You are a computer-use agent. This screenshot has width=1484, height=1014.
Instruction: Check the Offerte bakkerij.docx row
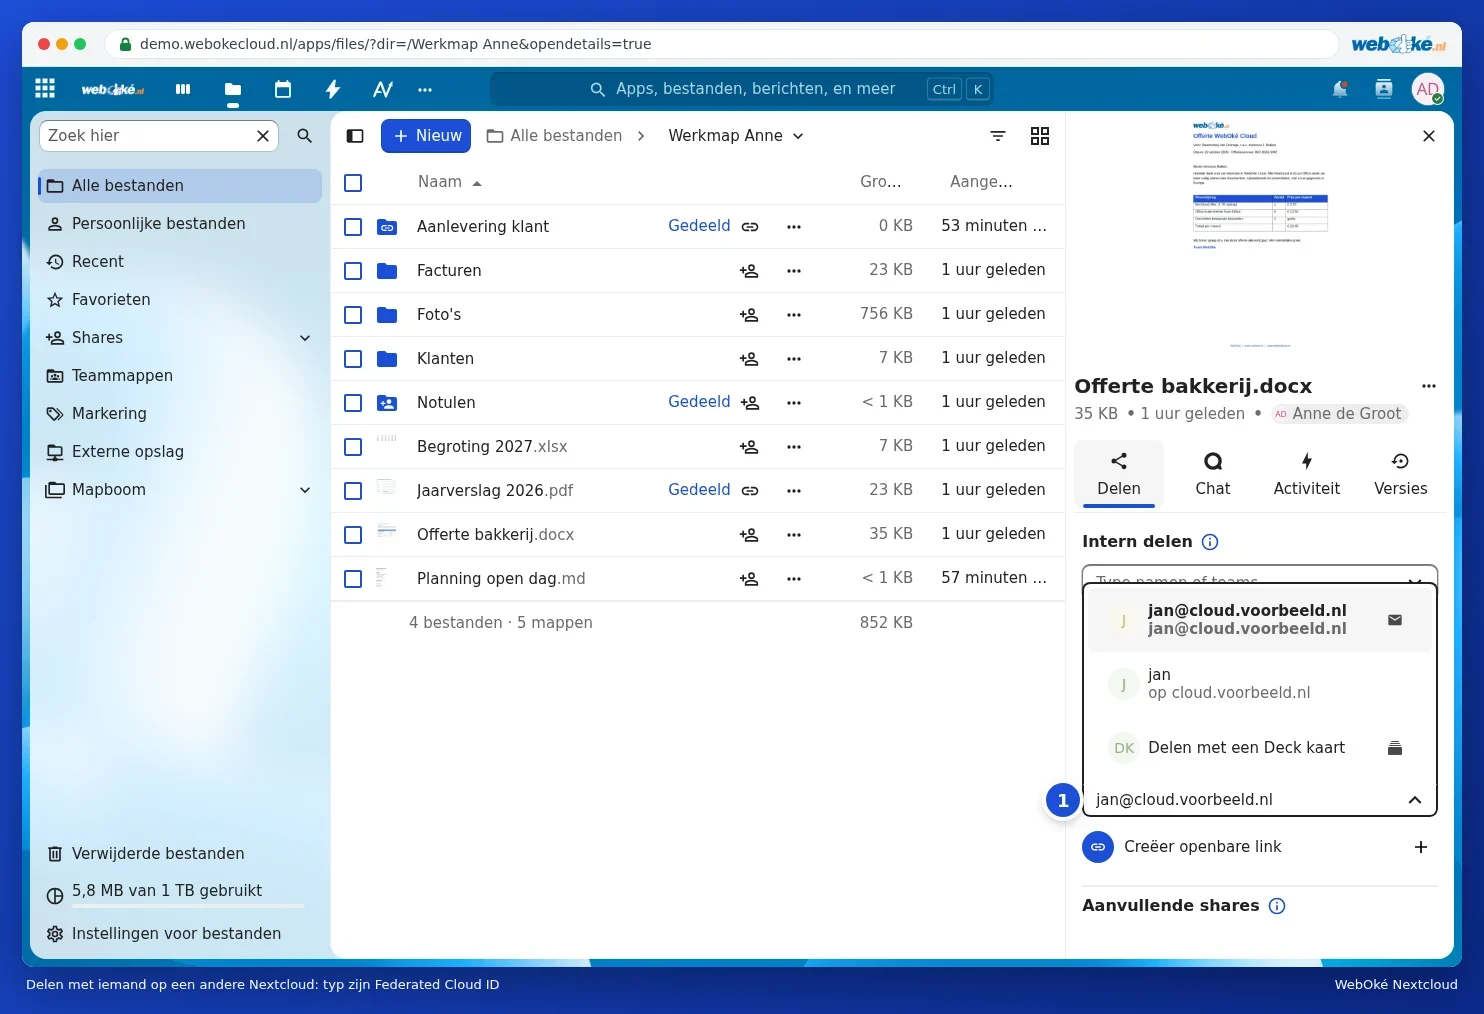coord(353,535)
